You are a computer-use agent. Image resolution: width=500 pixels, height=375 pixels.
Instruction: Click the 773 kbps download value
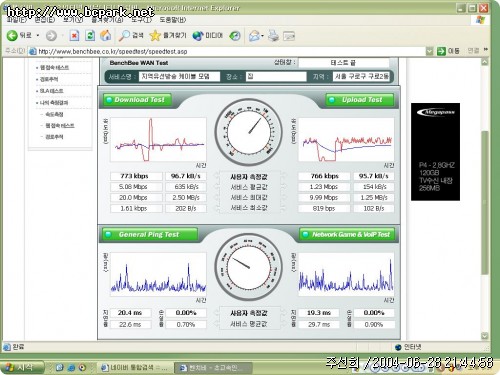tap(136, 176)
